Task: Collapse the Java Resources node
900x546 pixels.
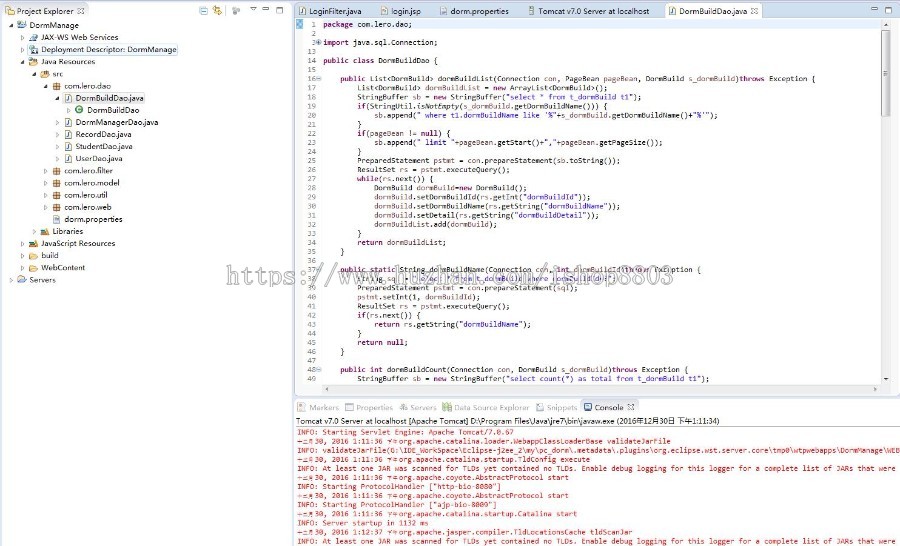Action: tap(22, 61)
